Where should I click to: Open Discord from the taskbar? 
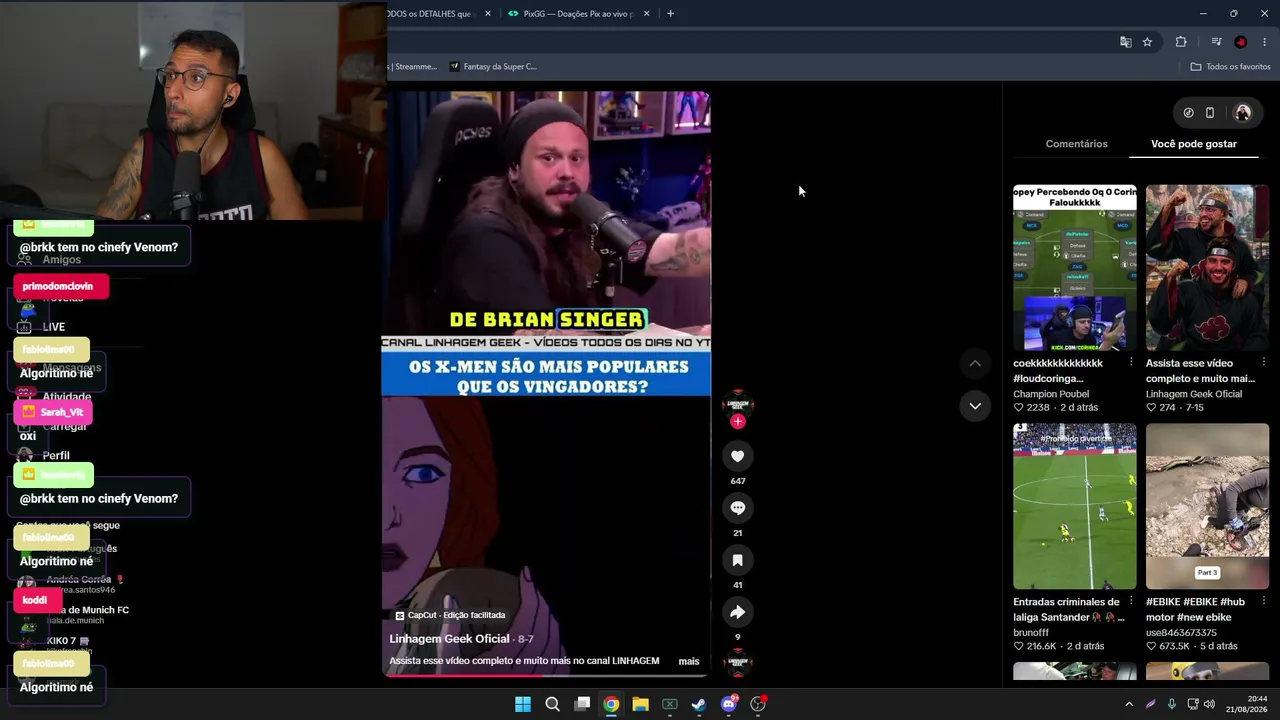point(729,704)
